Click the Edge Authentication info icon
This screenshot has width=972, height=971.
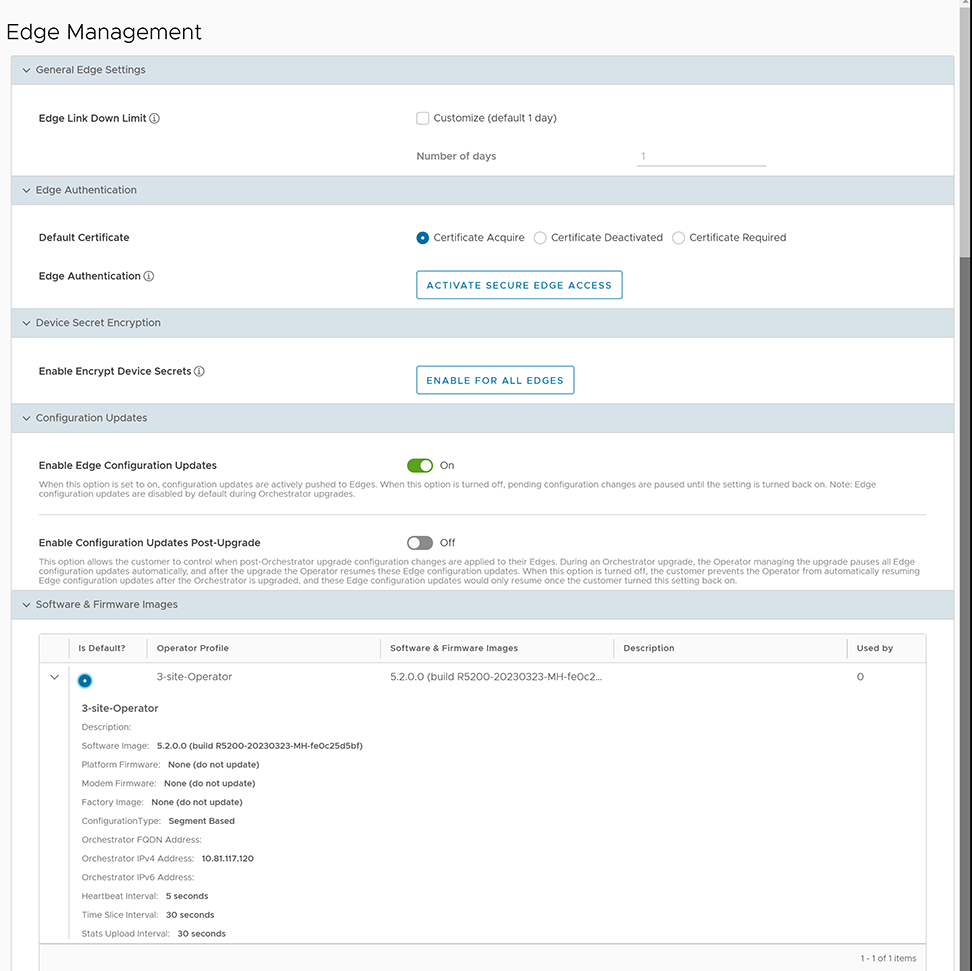point(151,277)
